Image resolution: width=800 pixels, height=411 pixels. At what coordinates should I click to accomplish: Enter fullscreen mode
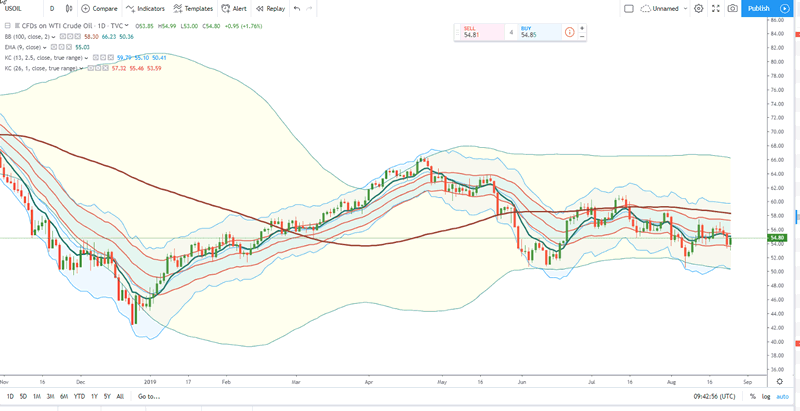716,8
